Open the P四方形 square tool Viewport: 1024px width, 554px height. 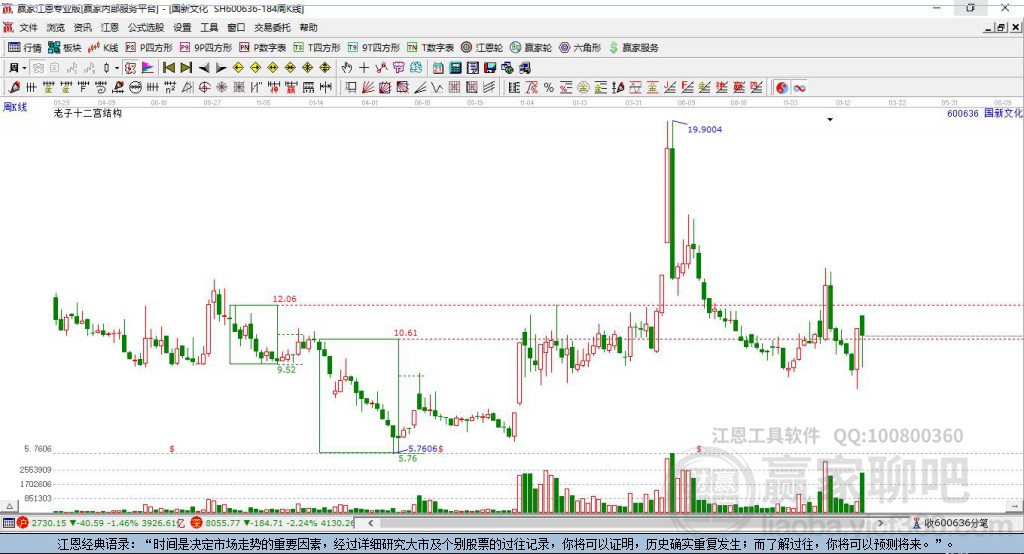[x=149, y=48]
